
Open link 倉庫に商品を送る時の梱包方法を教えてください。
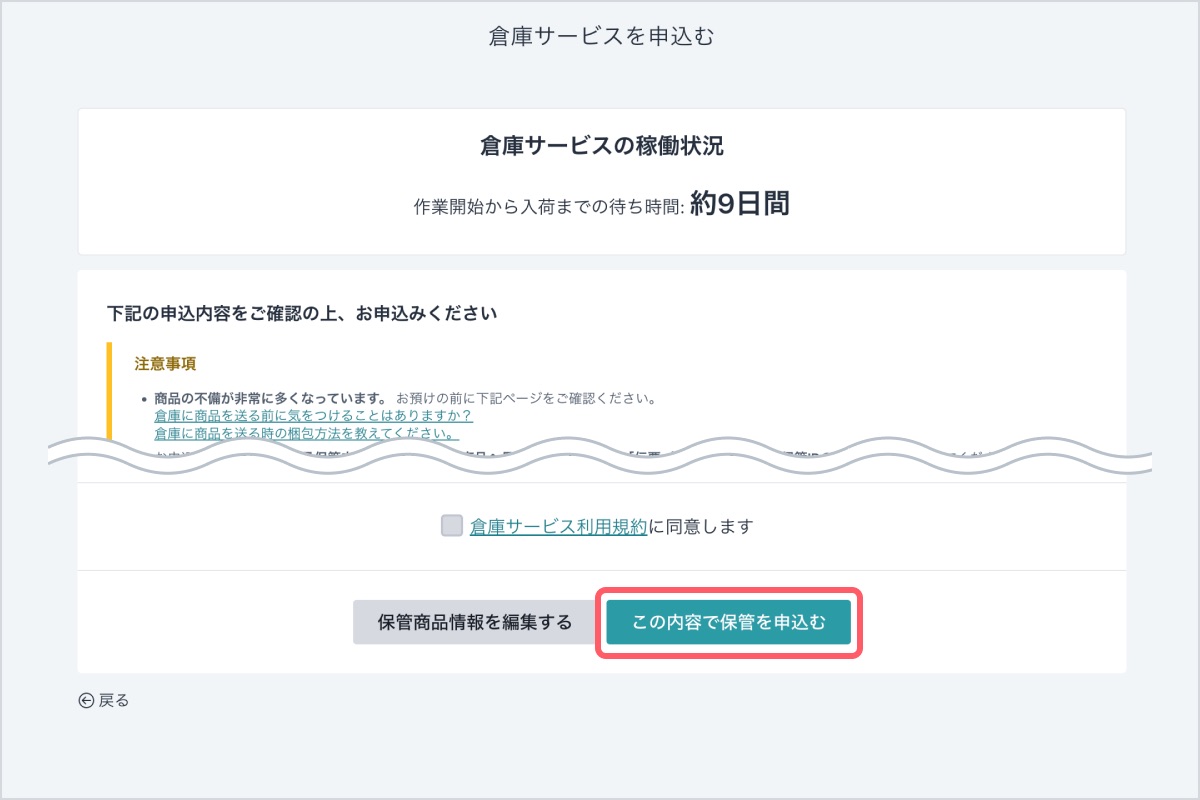click(x=307, y=433)
